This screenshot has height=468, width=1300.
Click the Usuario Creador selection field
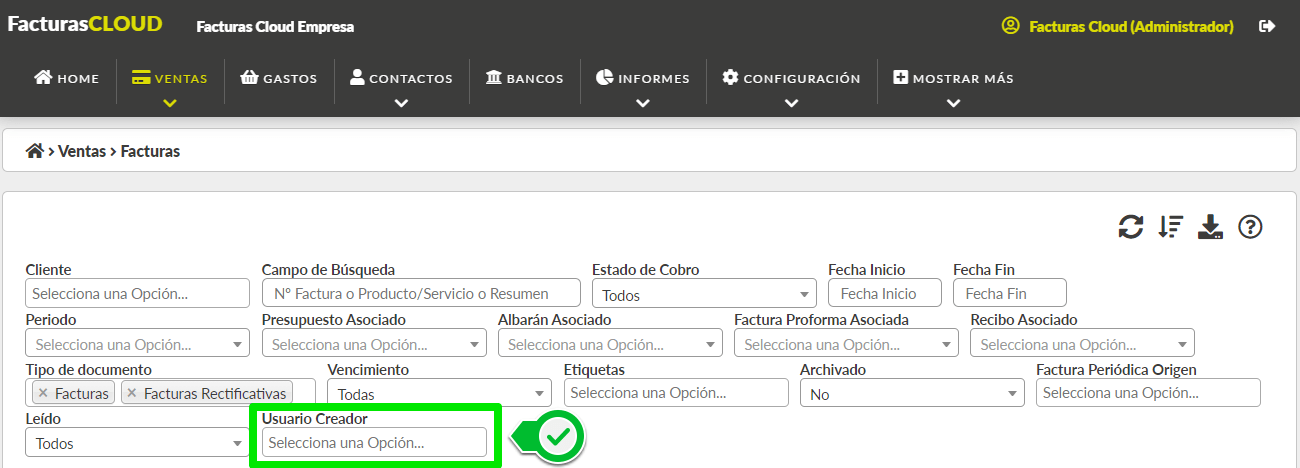[x=374, y=442]
